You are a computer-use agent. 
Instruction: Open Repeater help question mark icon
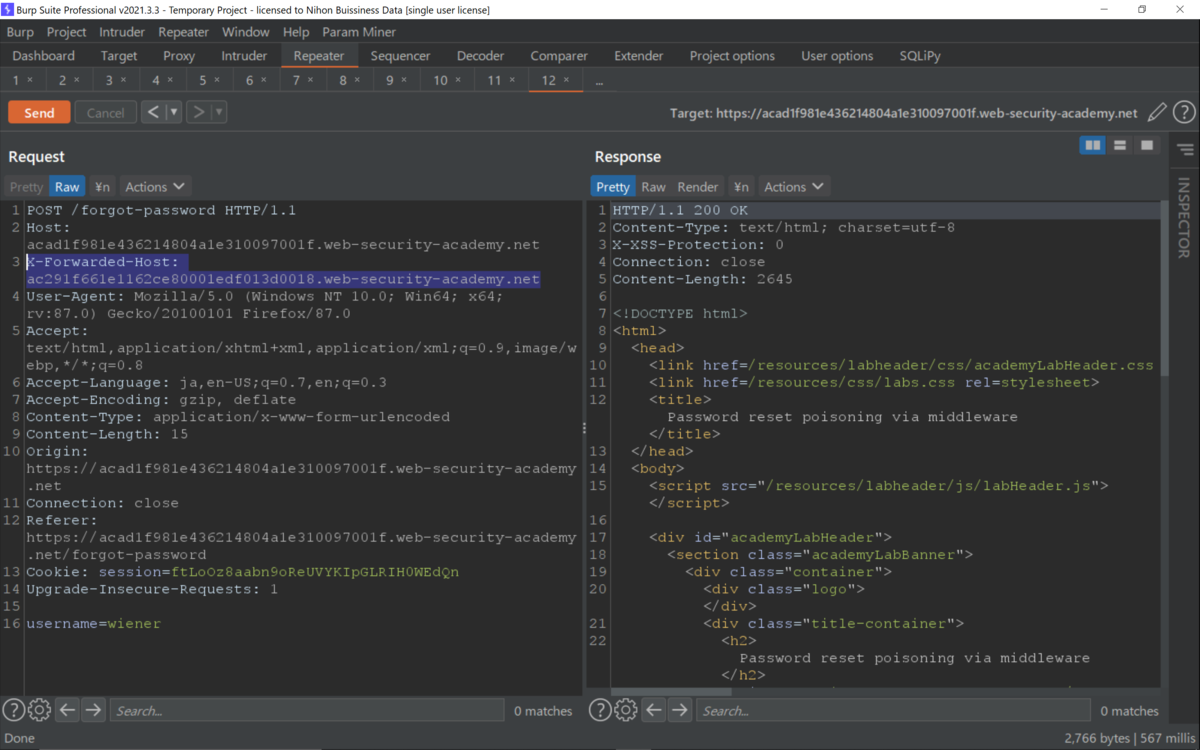[1184, 113]
